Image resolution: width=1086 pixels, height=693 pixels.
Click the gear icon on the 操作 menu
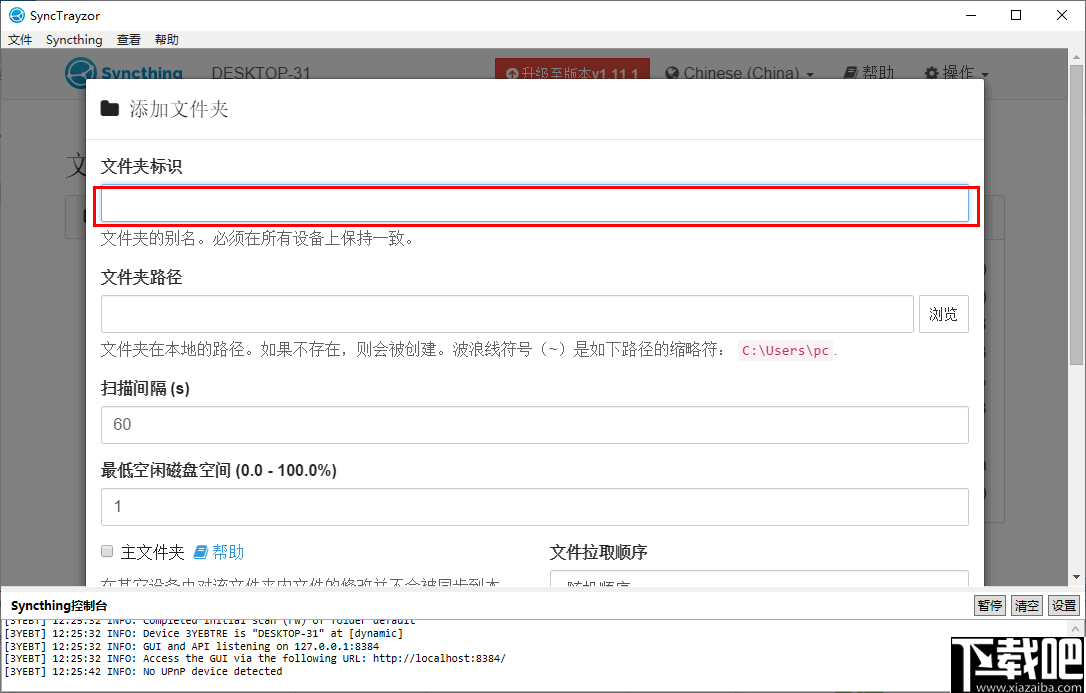(932, 73)
